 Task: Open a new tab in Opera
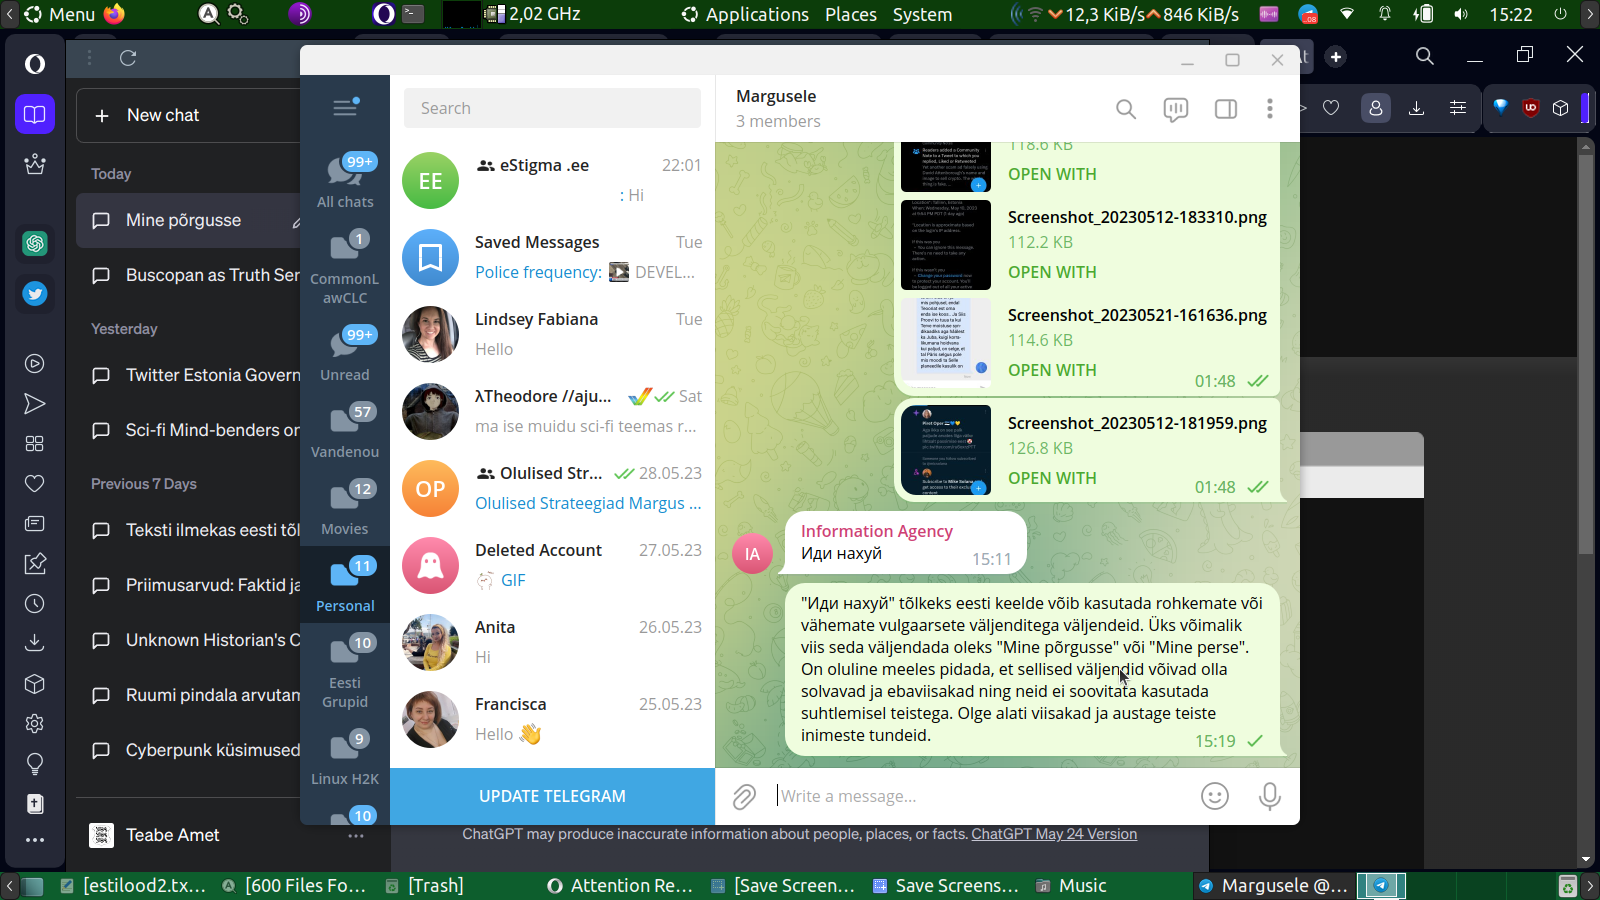1336,57
